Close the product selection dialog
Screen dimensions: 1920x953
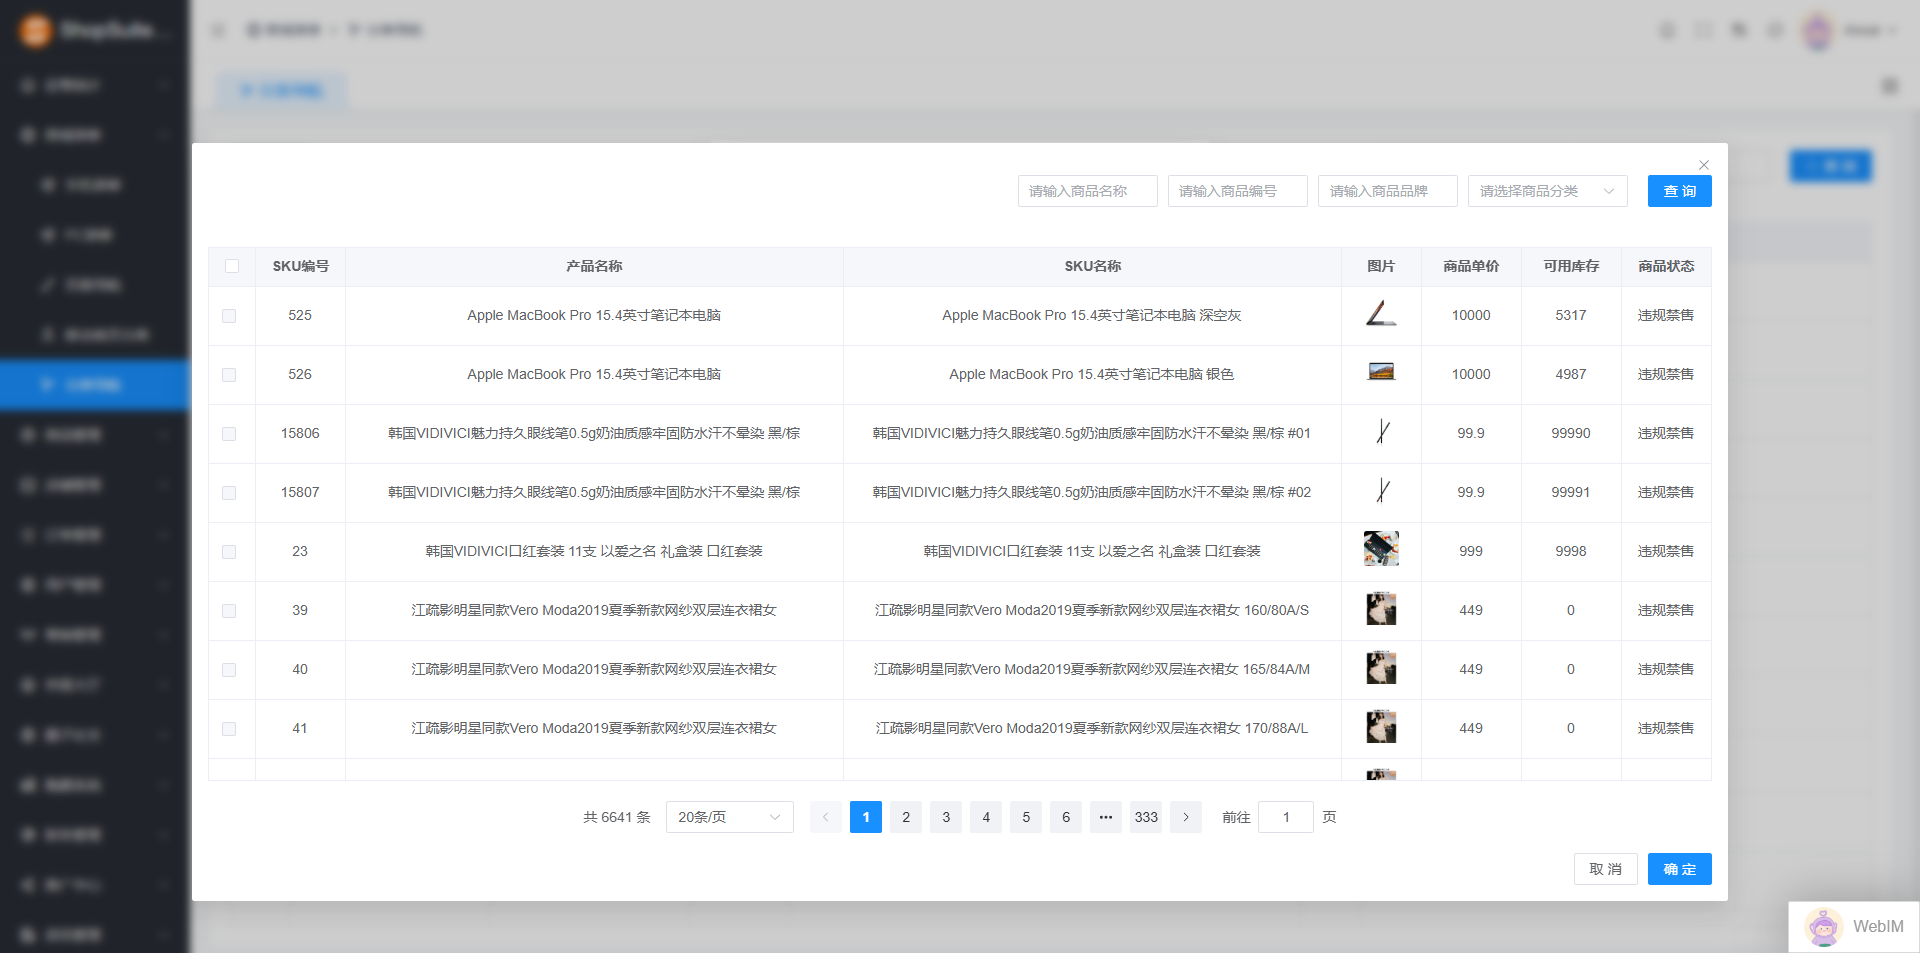[1704, 165]
